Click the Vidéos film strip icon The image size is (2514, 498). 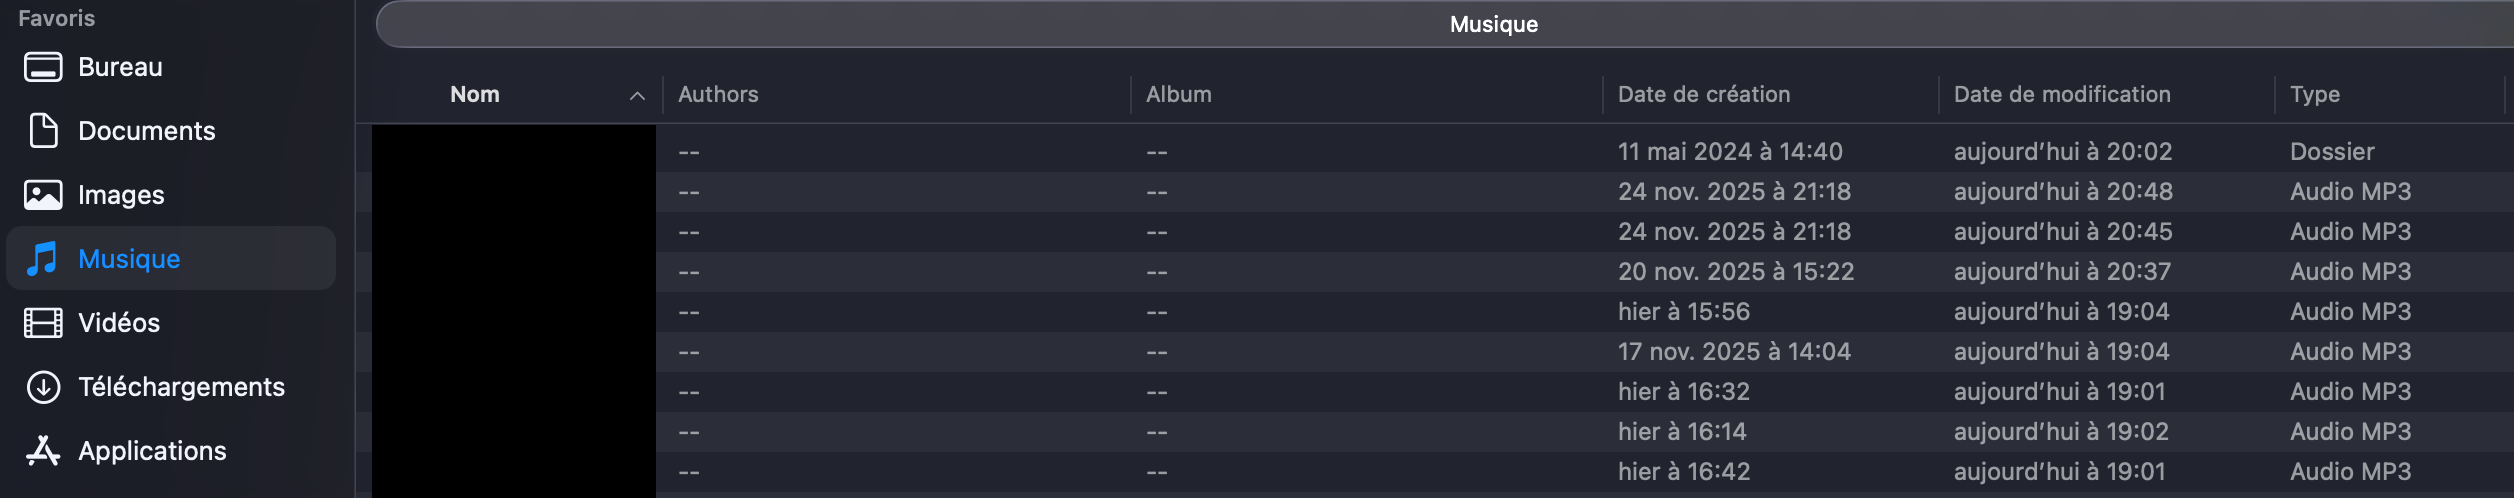pyautogui.click(x=43, y=323)
